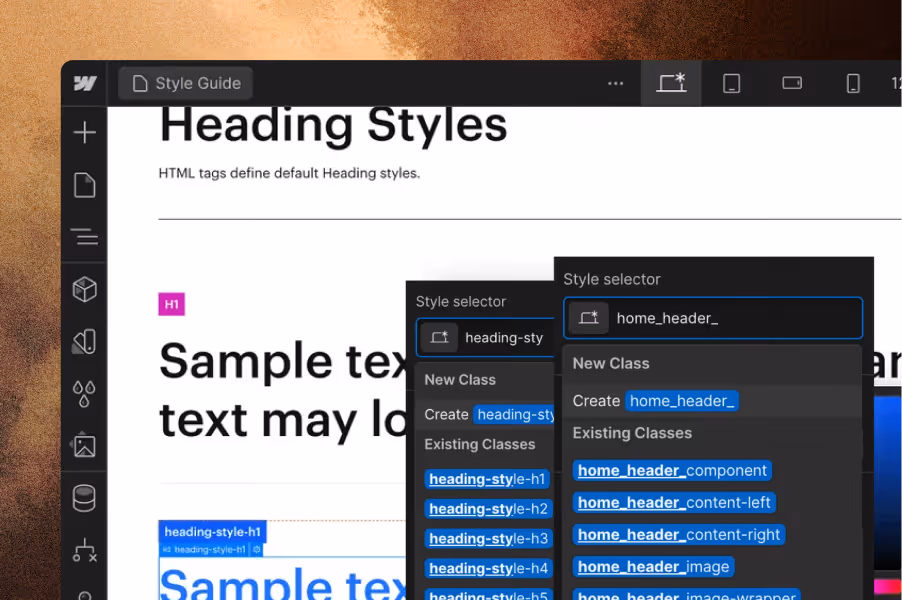
Task: Open the Components panel
Action: tap(85, 289)
